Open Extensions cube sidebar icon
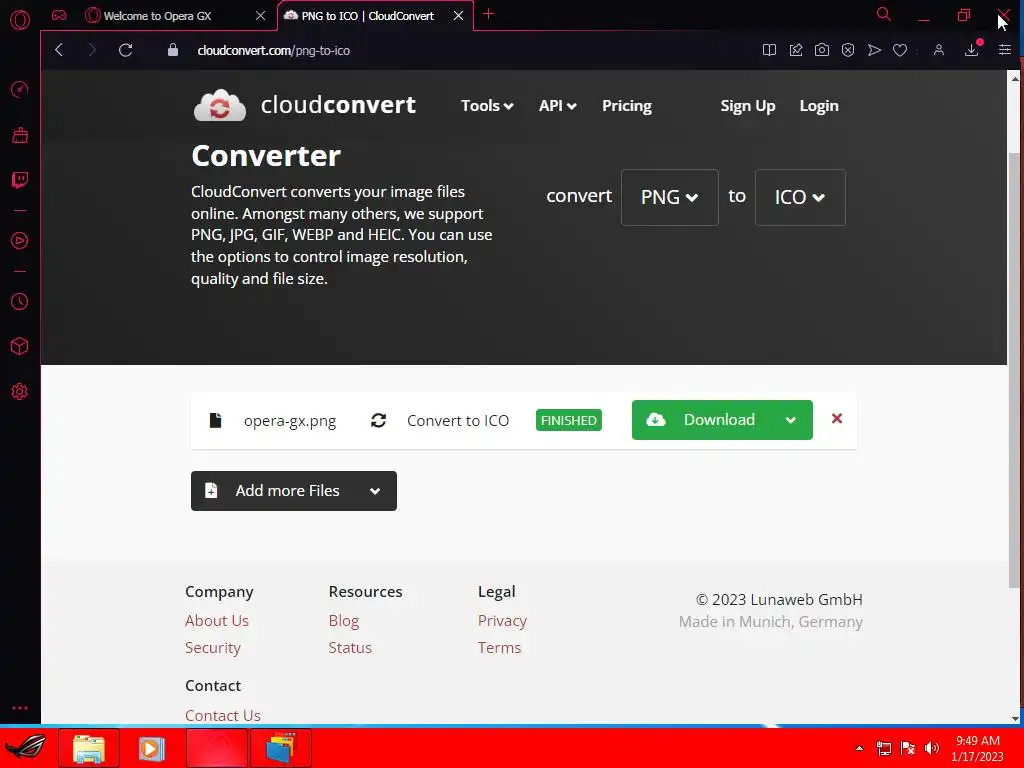The width and height of the screenshot is (1024, 768). tap(20, 346)
